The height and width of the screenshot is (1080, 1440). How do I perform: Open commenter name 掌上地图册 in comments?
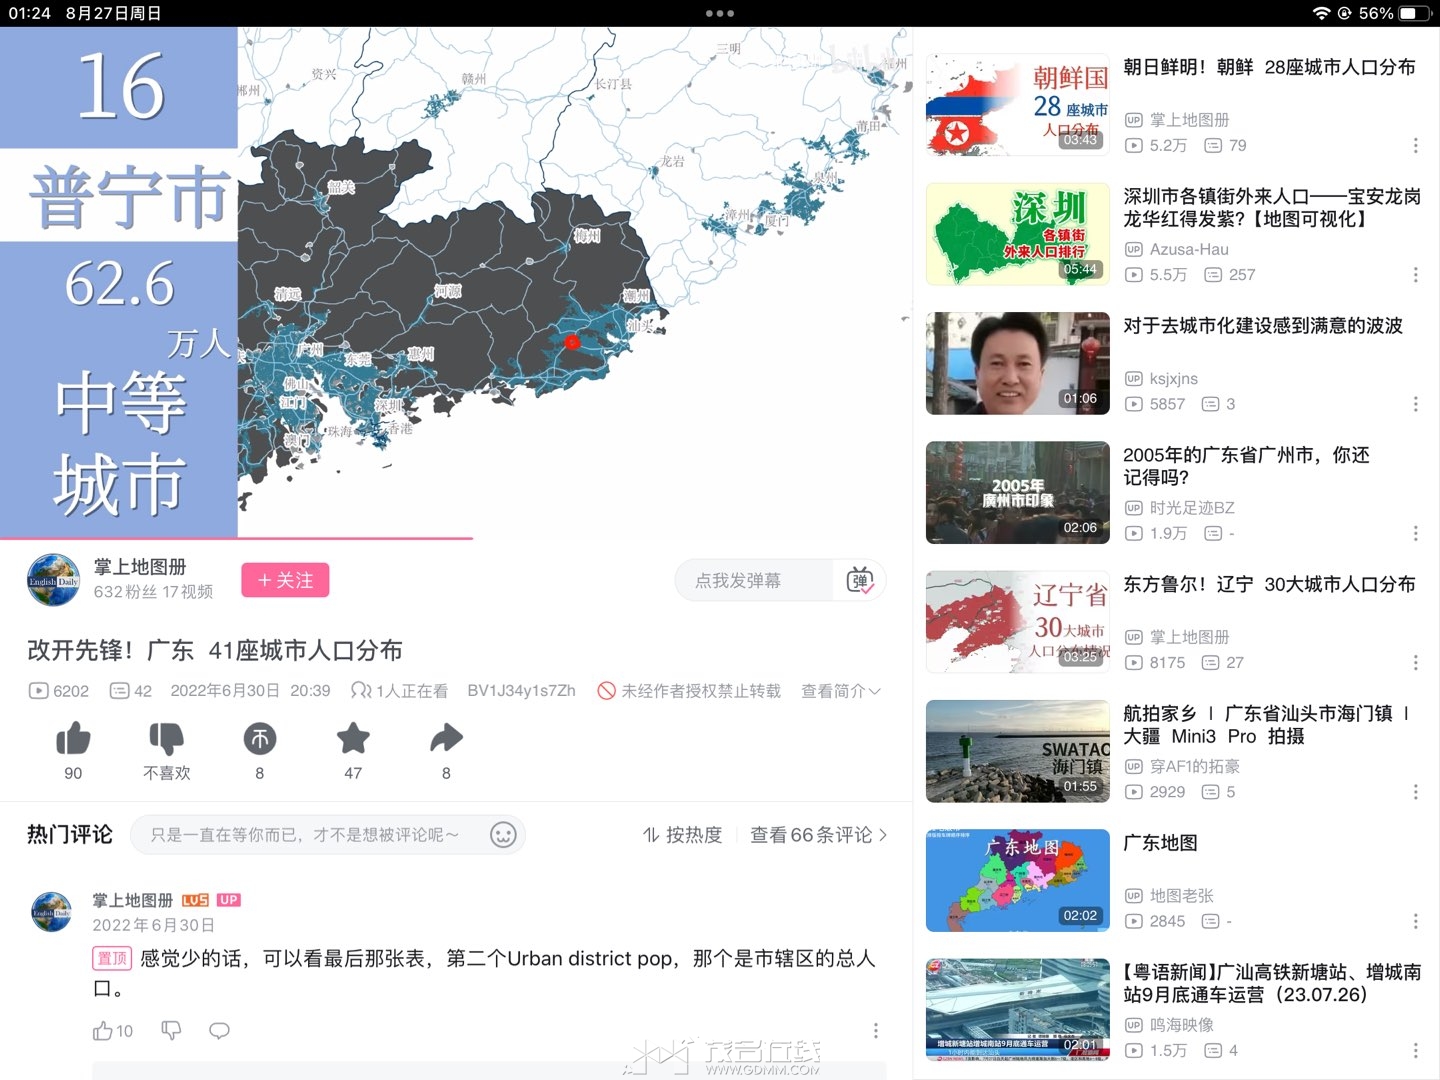(133, 900)
